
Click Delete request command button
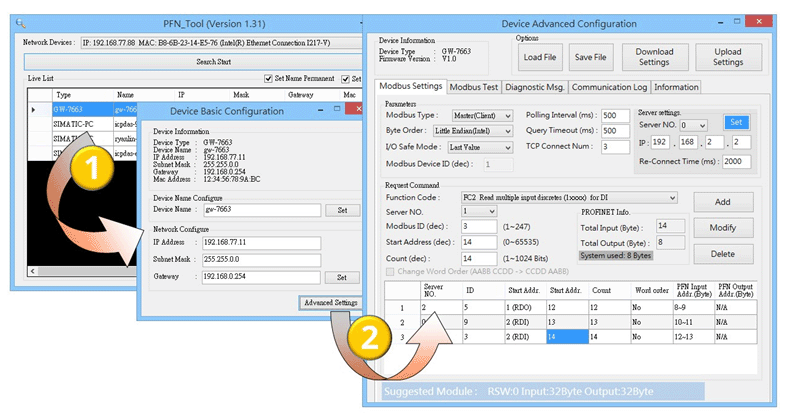pos(723,254)
